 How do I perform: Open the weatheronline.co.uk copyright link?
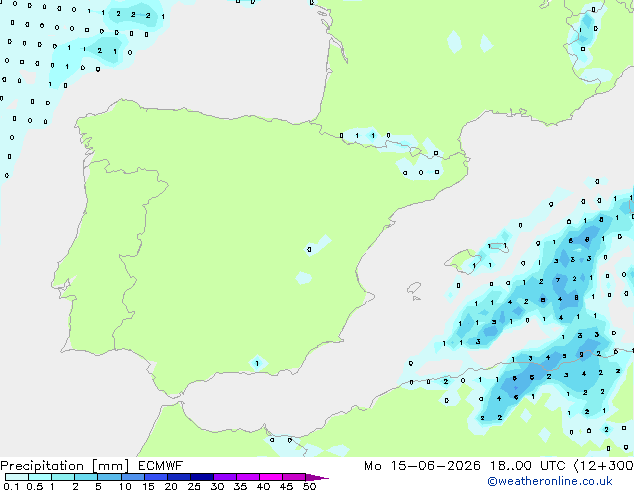[550, 481]
